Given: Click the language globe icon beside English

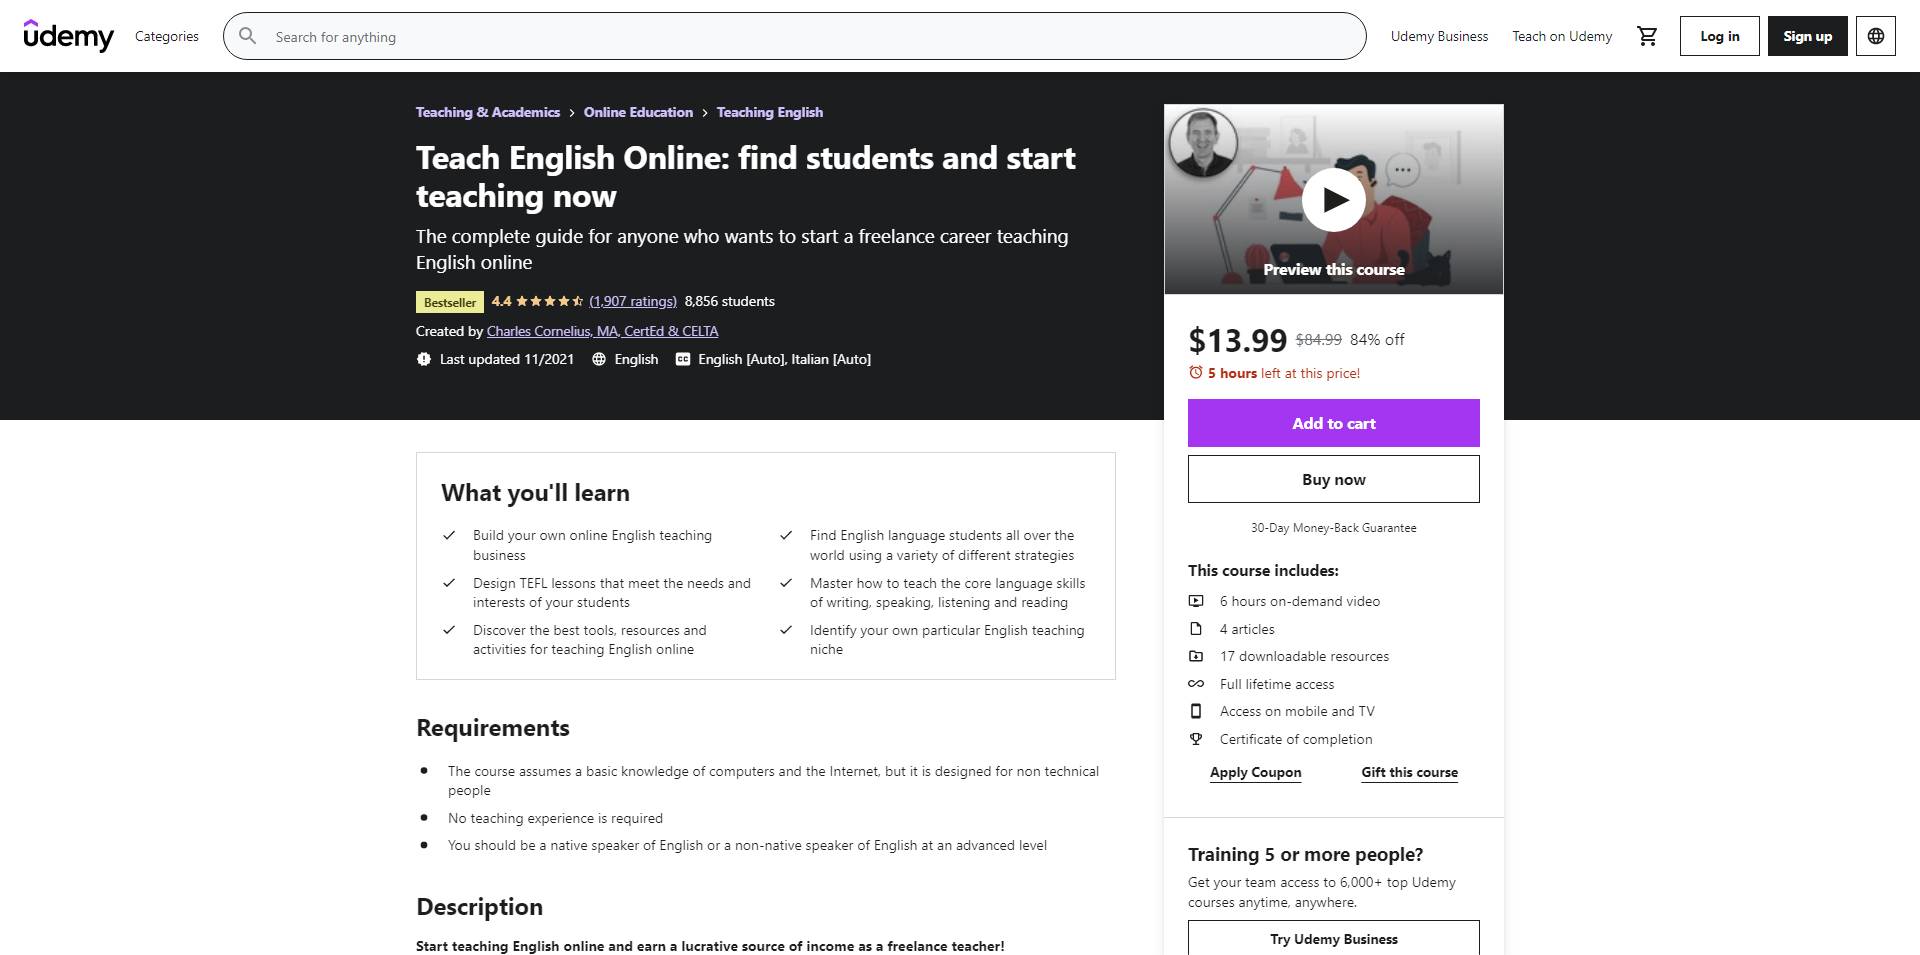Looking at the screenshot, I should click(x=599, y=359).
